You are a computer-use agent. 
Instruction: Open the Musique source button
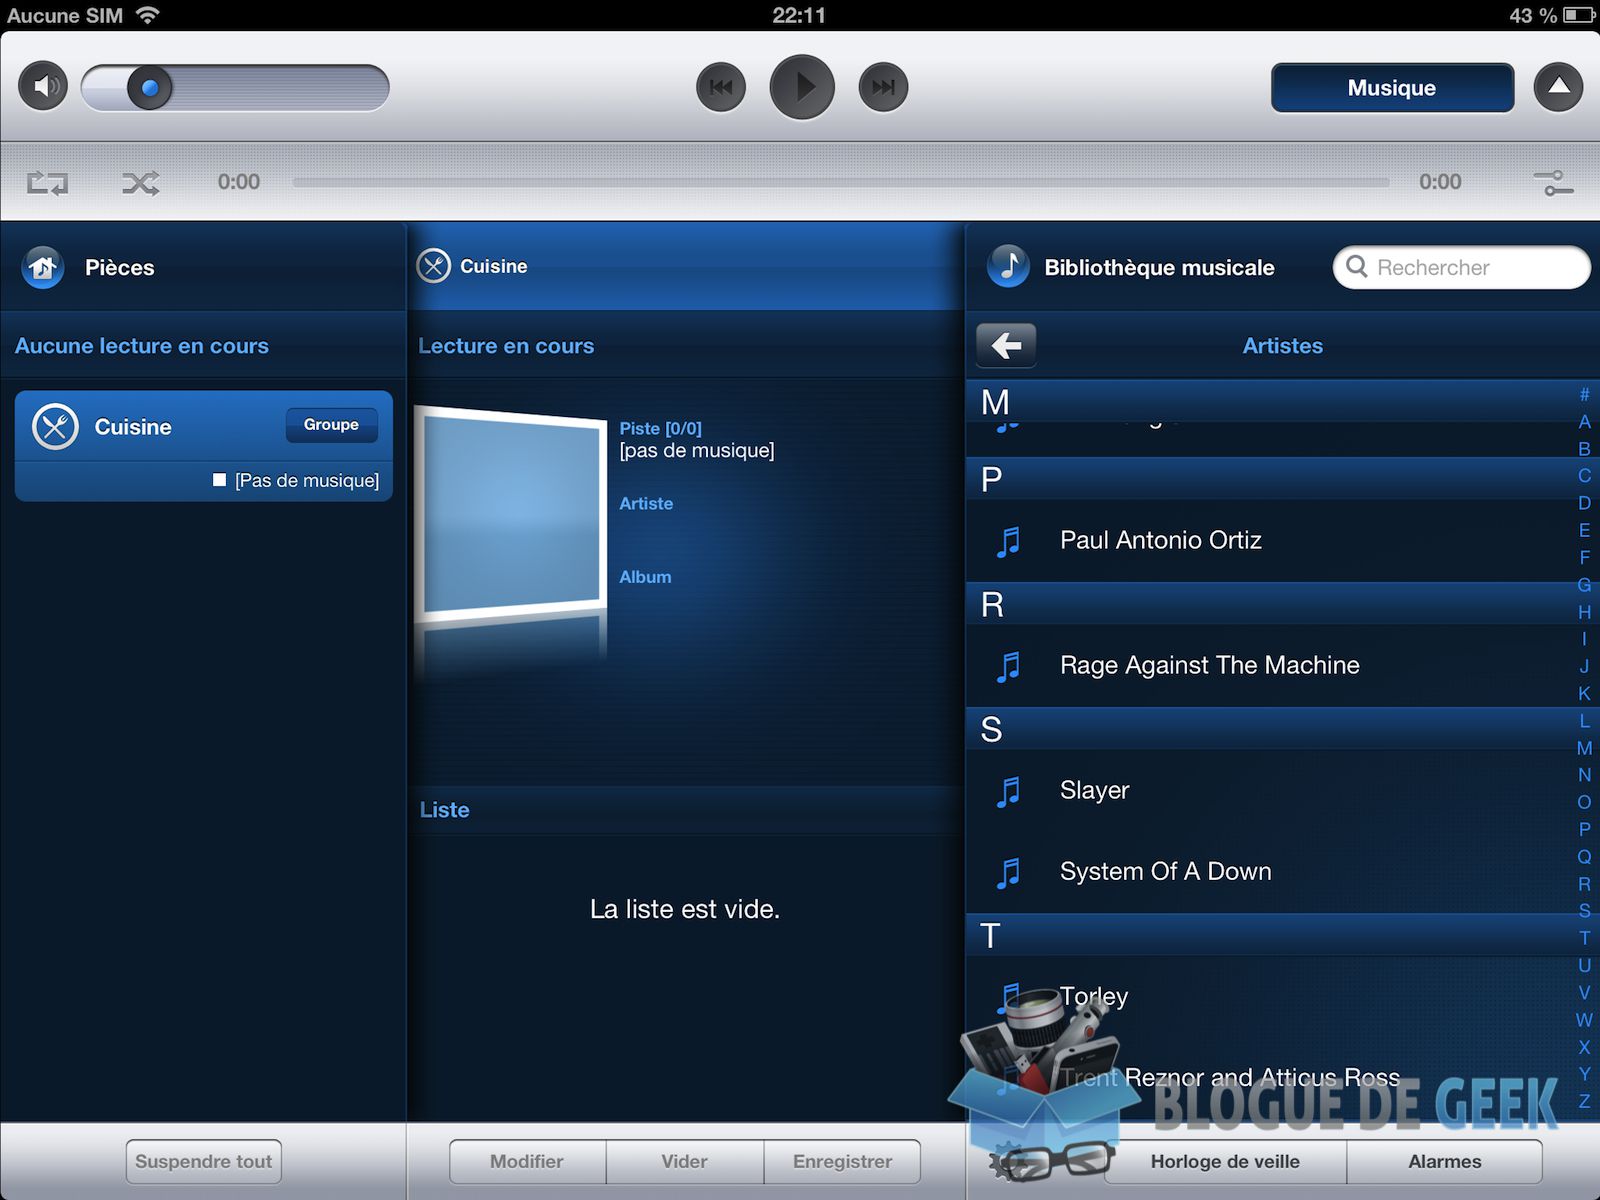click(1392, 88)
